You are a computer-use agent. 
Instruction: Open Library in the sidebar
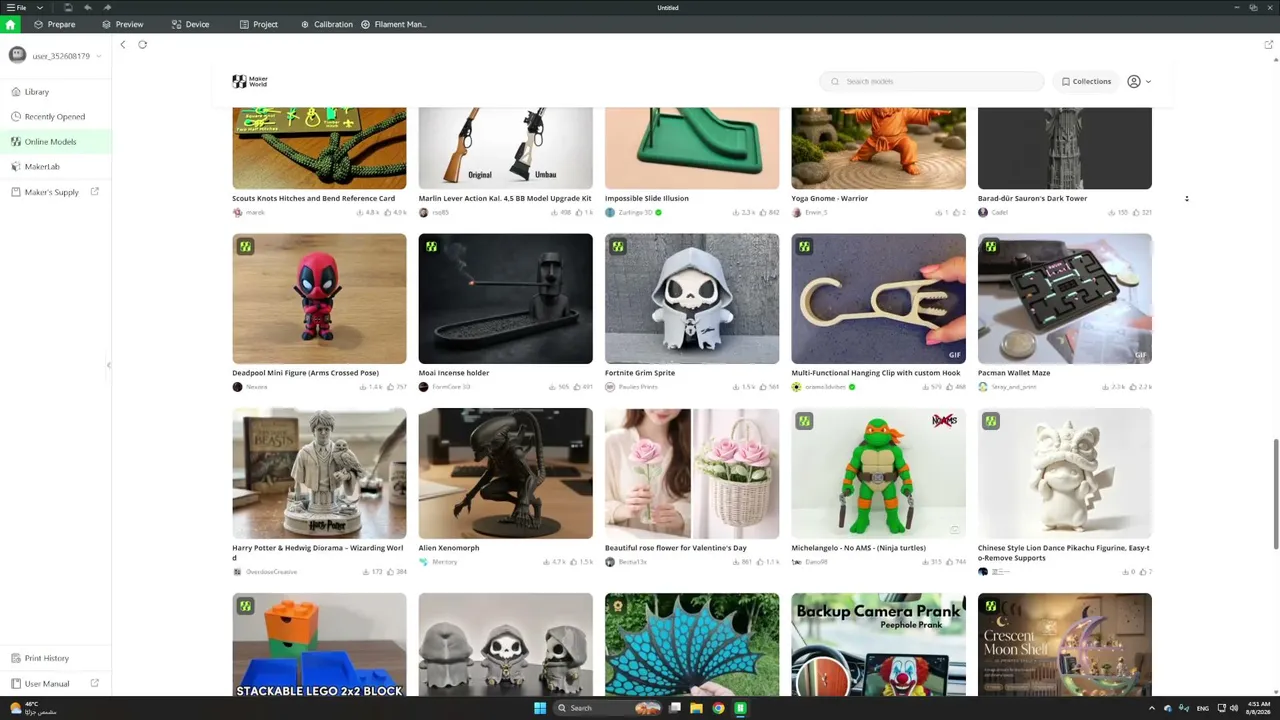(x=56, y=92)
